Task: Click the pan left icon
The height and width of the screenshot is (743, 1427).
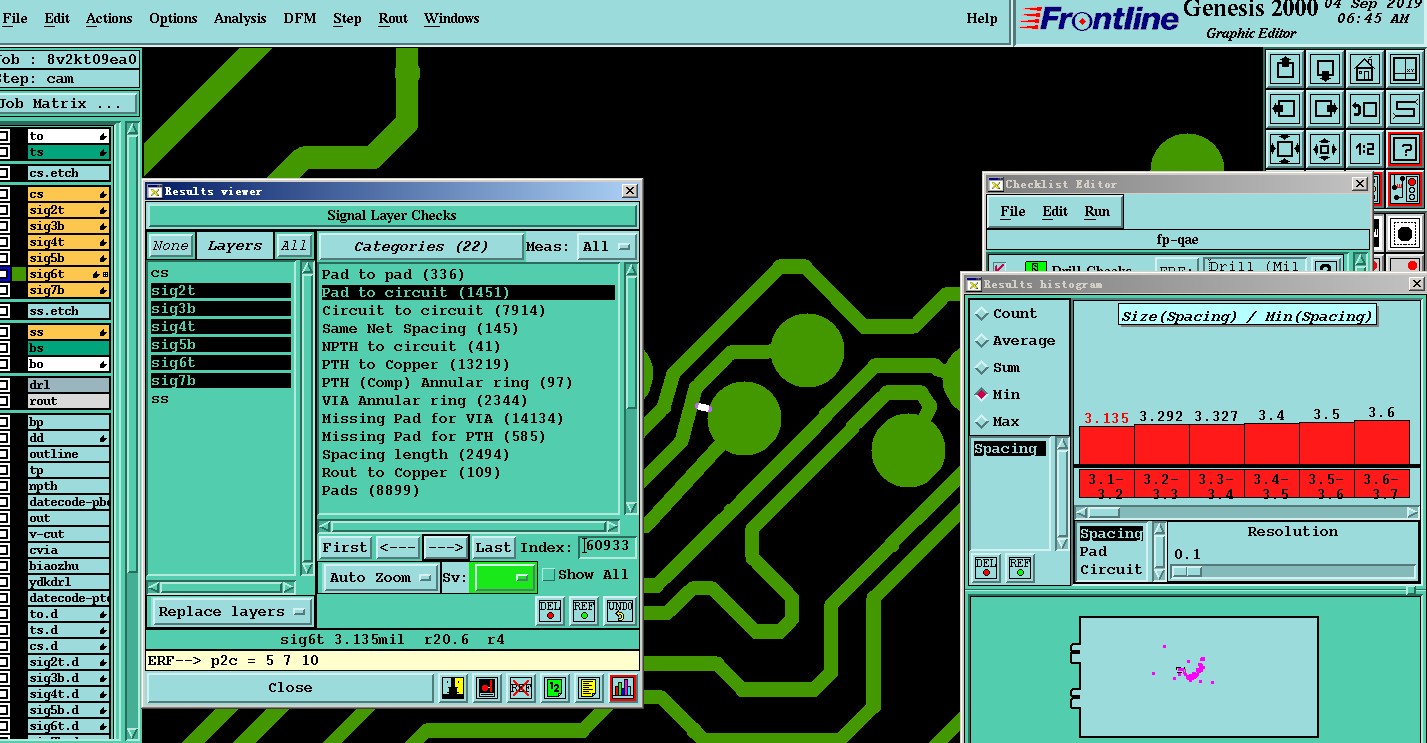Action: (1285, 109)
